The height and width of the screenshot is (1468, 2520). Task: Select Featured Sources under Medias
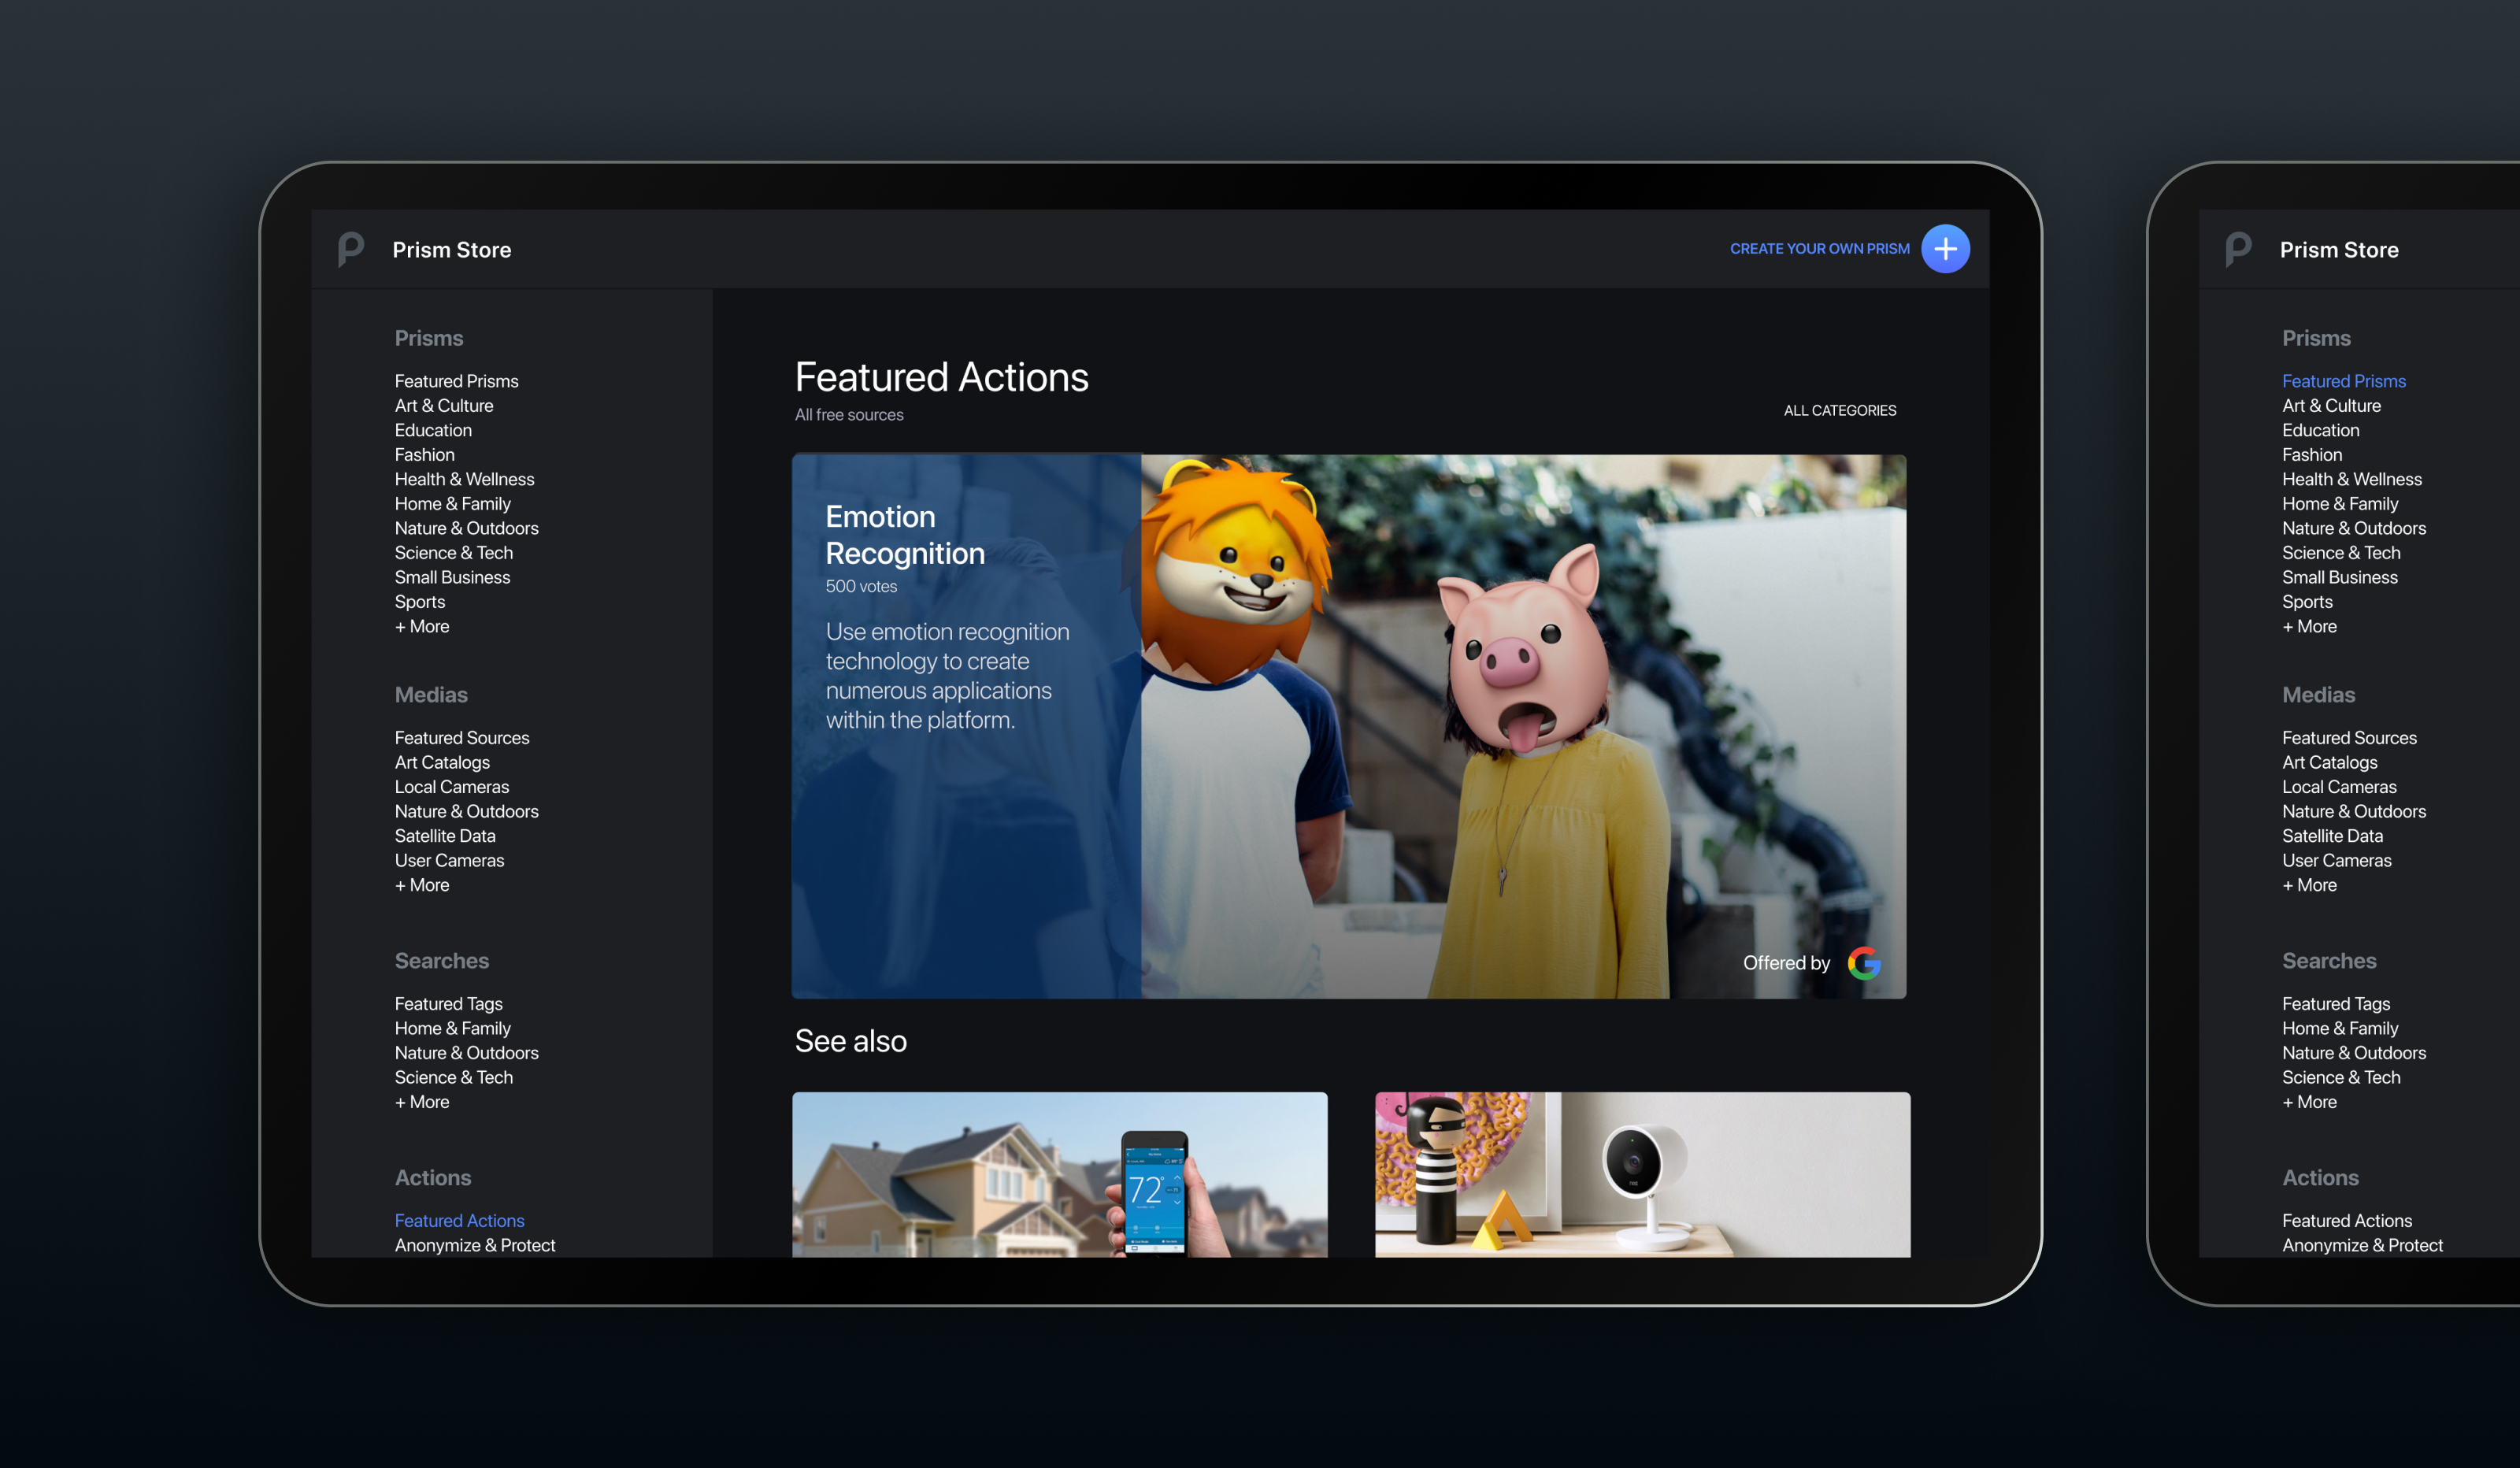(x=462, y=738)
